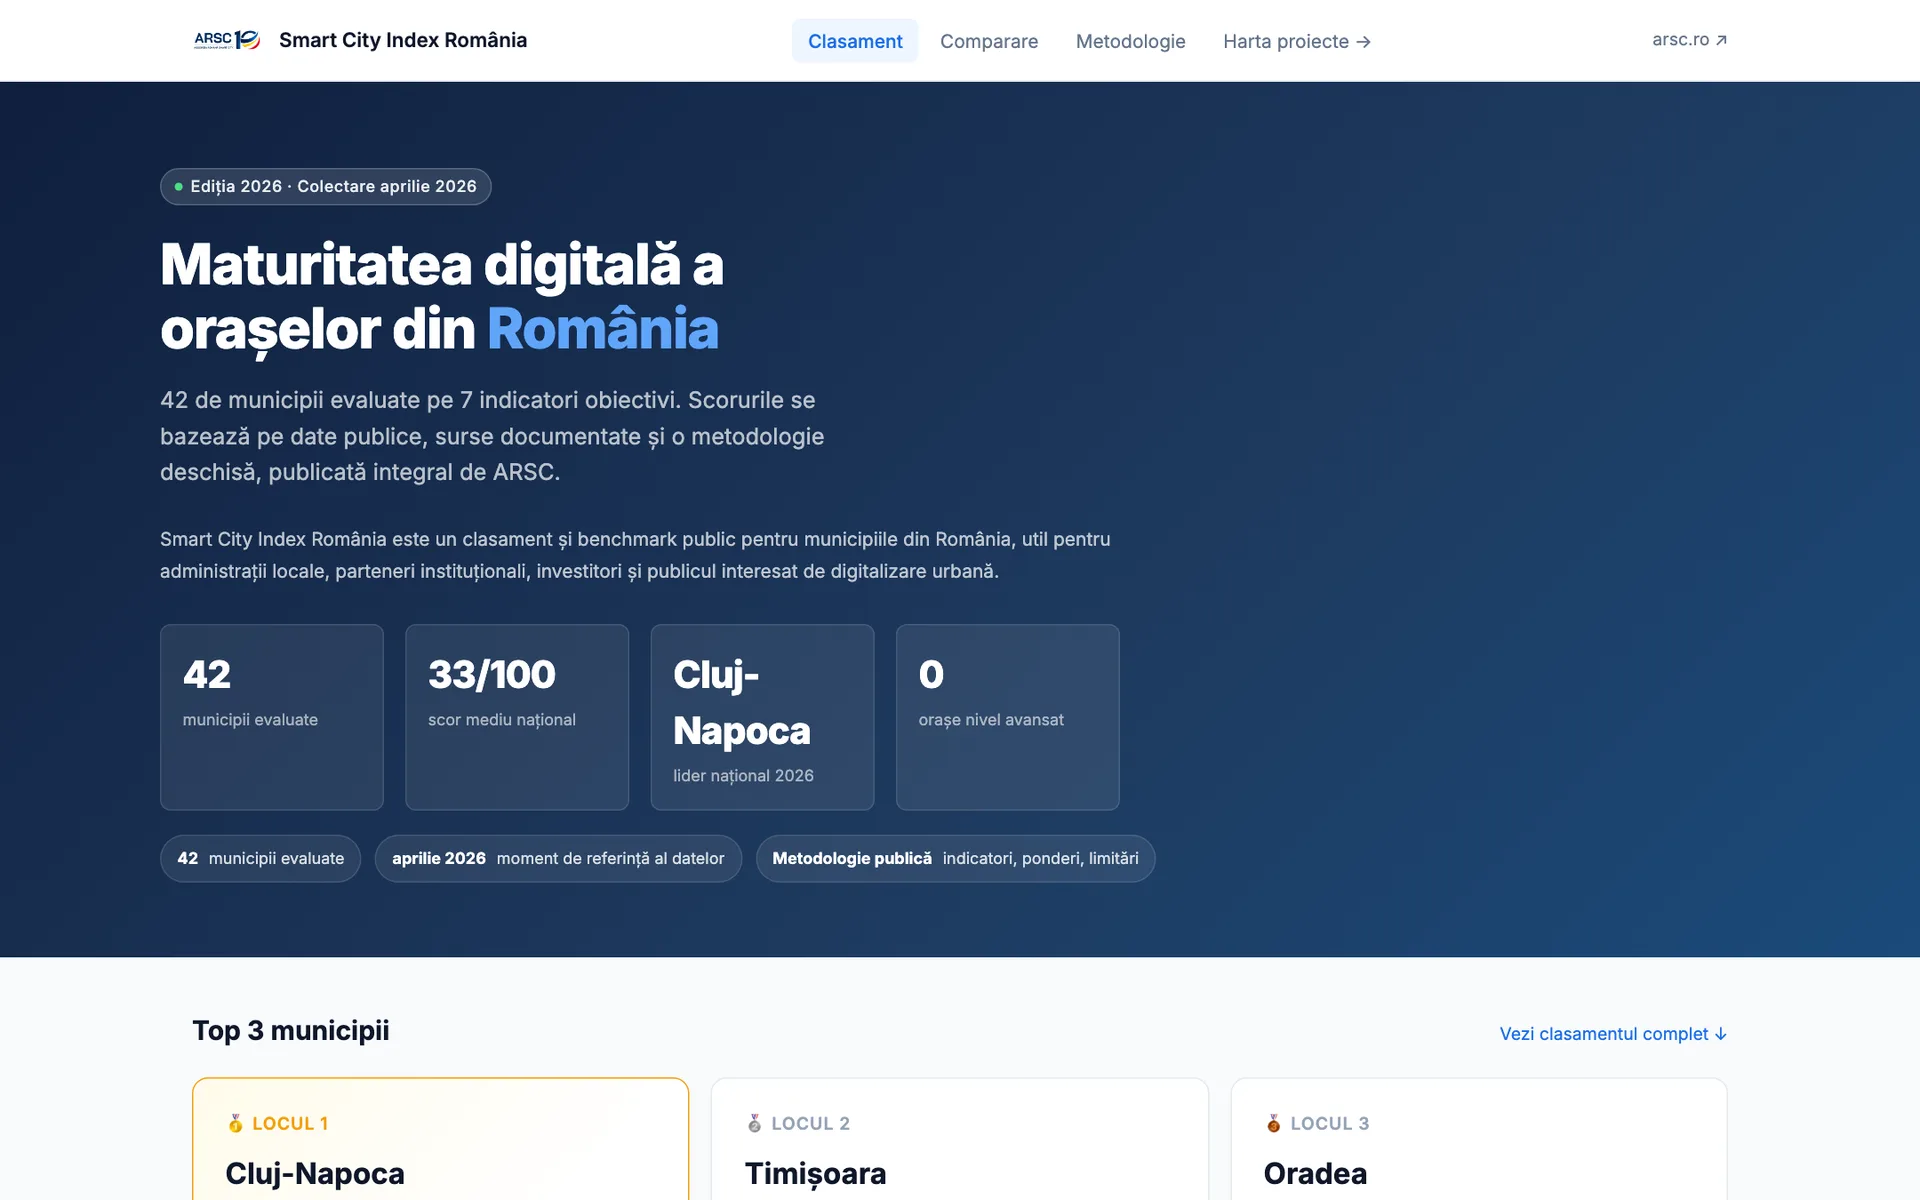Open the Timișoara top municipality card
Image resolution: width=1920 pixels, height=1200 pixels.
(960, 1139)
